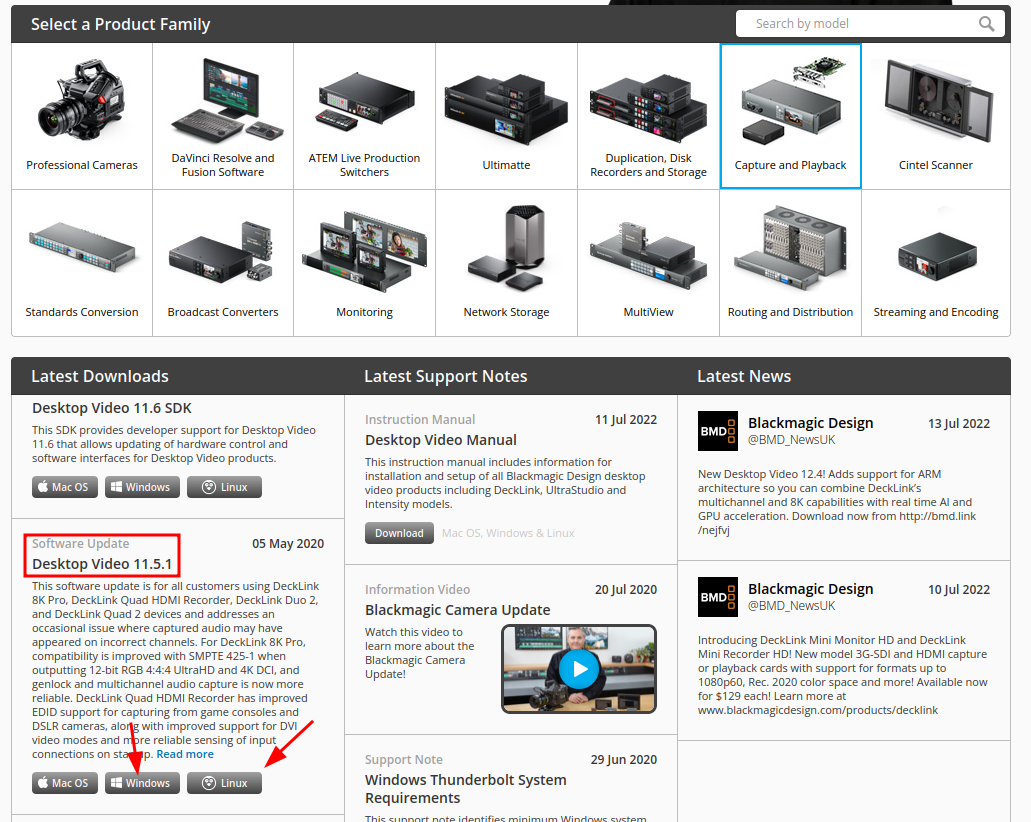Click the 11 Jul 2022 date text
The height and width of the screenshot is (822, 1031).
(626, 420)
